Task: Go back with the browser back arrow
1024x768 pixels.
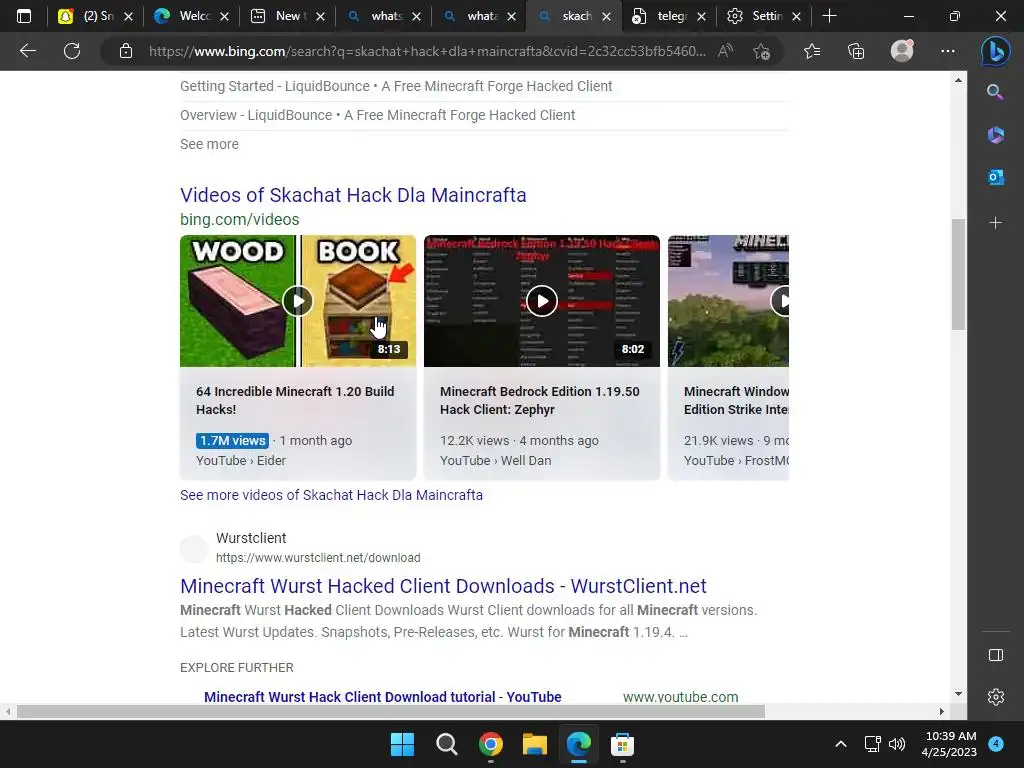Action: click(27, 51)
